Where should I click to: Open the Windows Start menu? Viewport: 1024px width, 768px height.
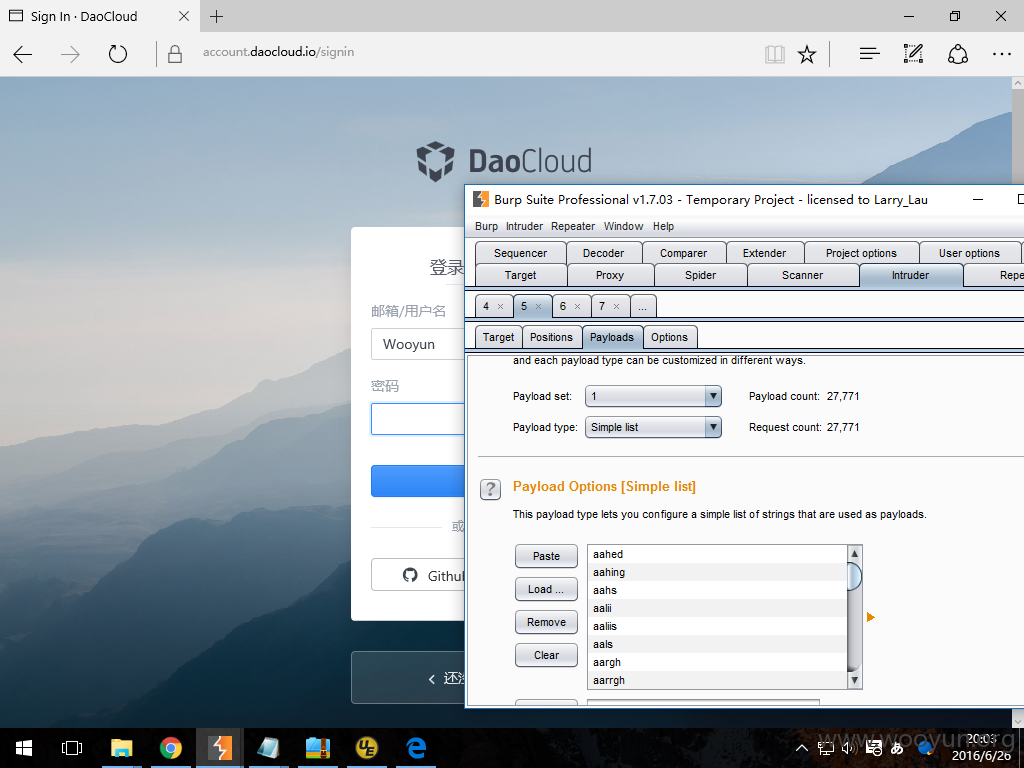[24, 748]
